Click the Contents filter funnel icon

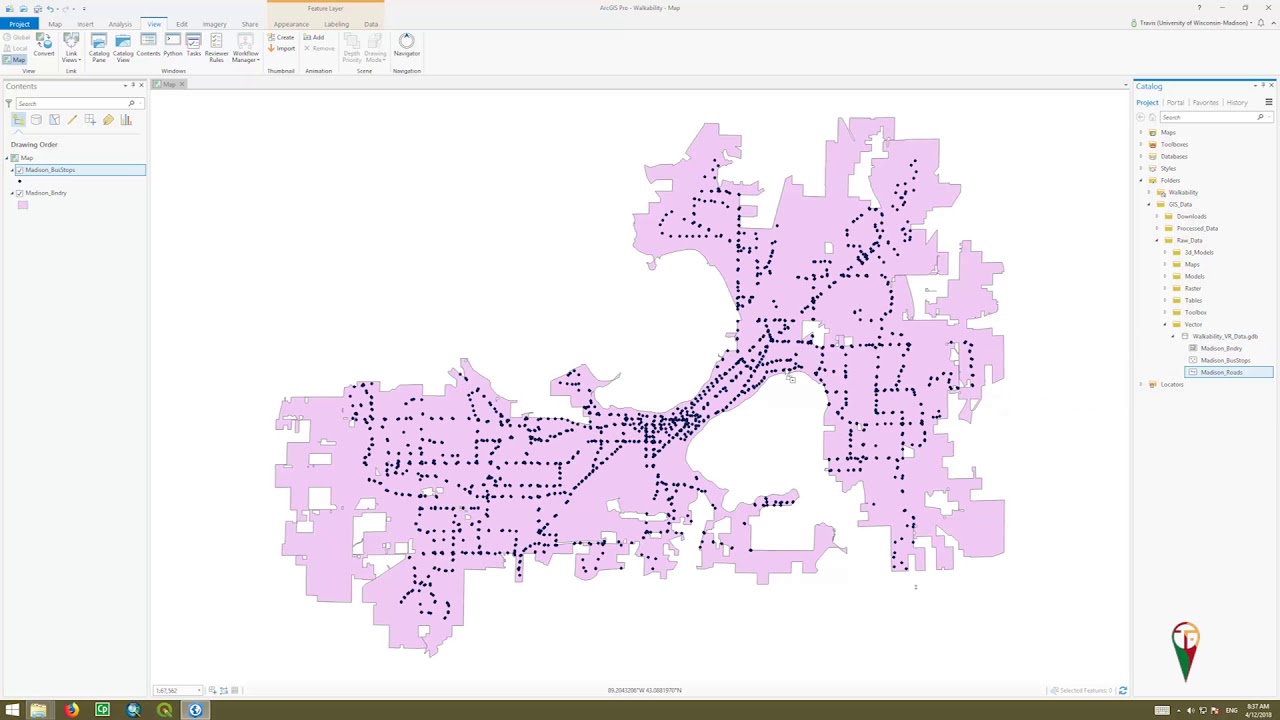pyautogui.click(x=9, y=103)
